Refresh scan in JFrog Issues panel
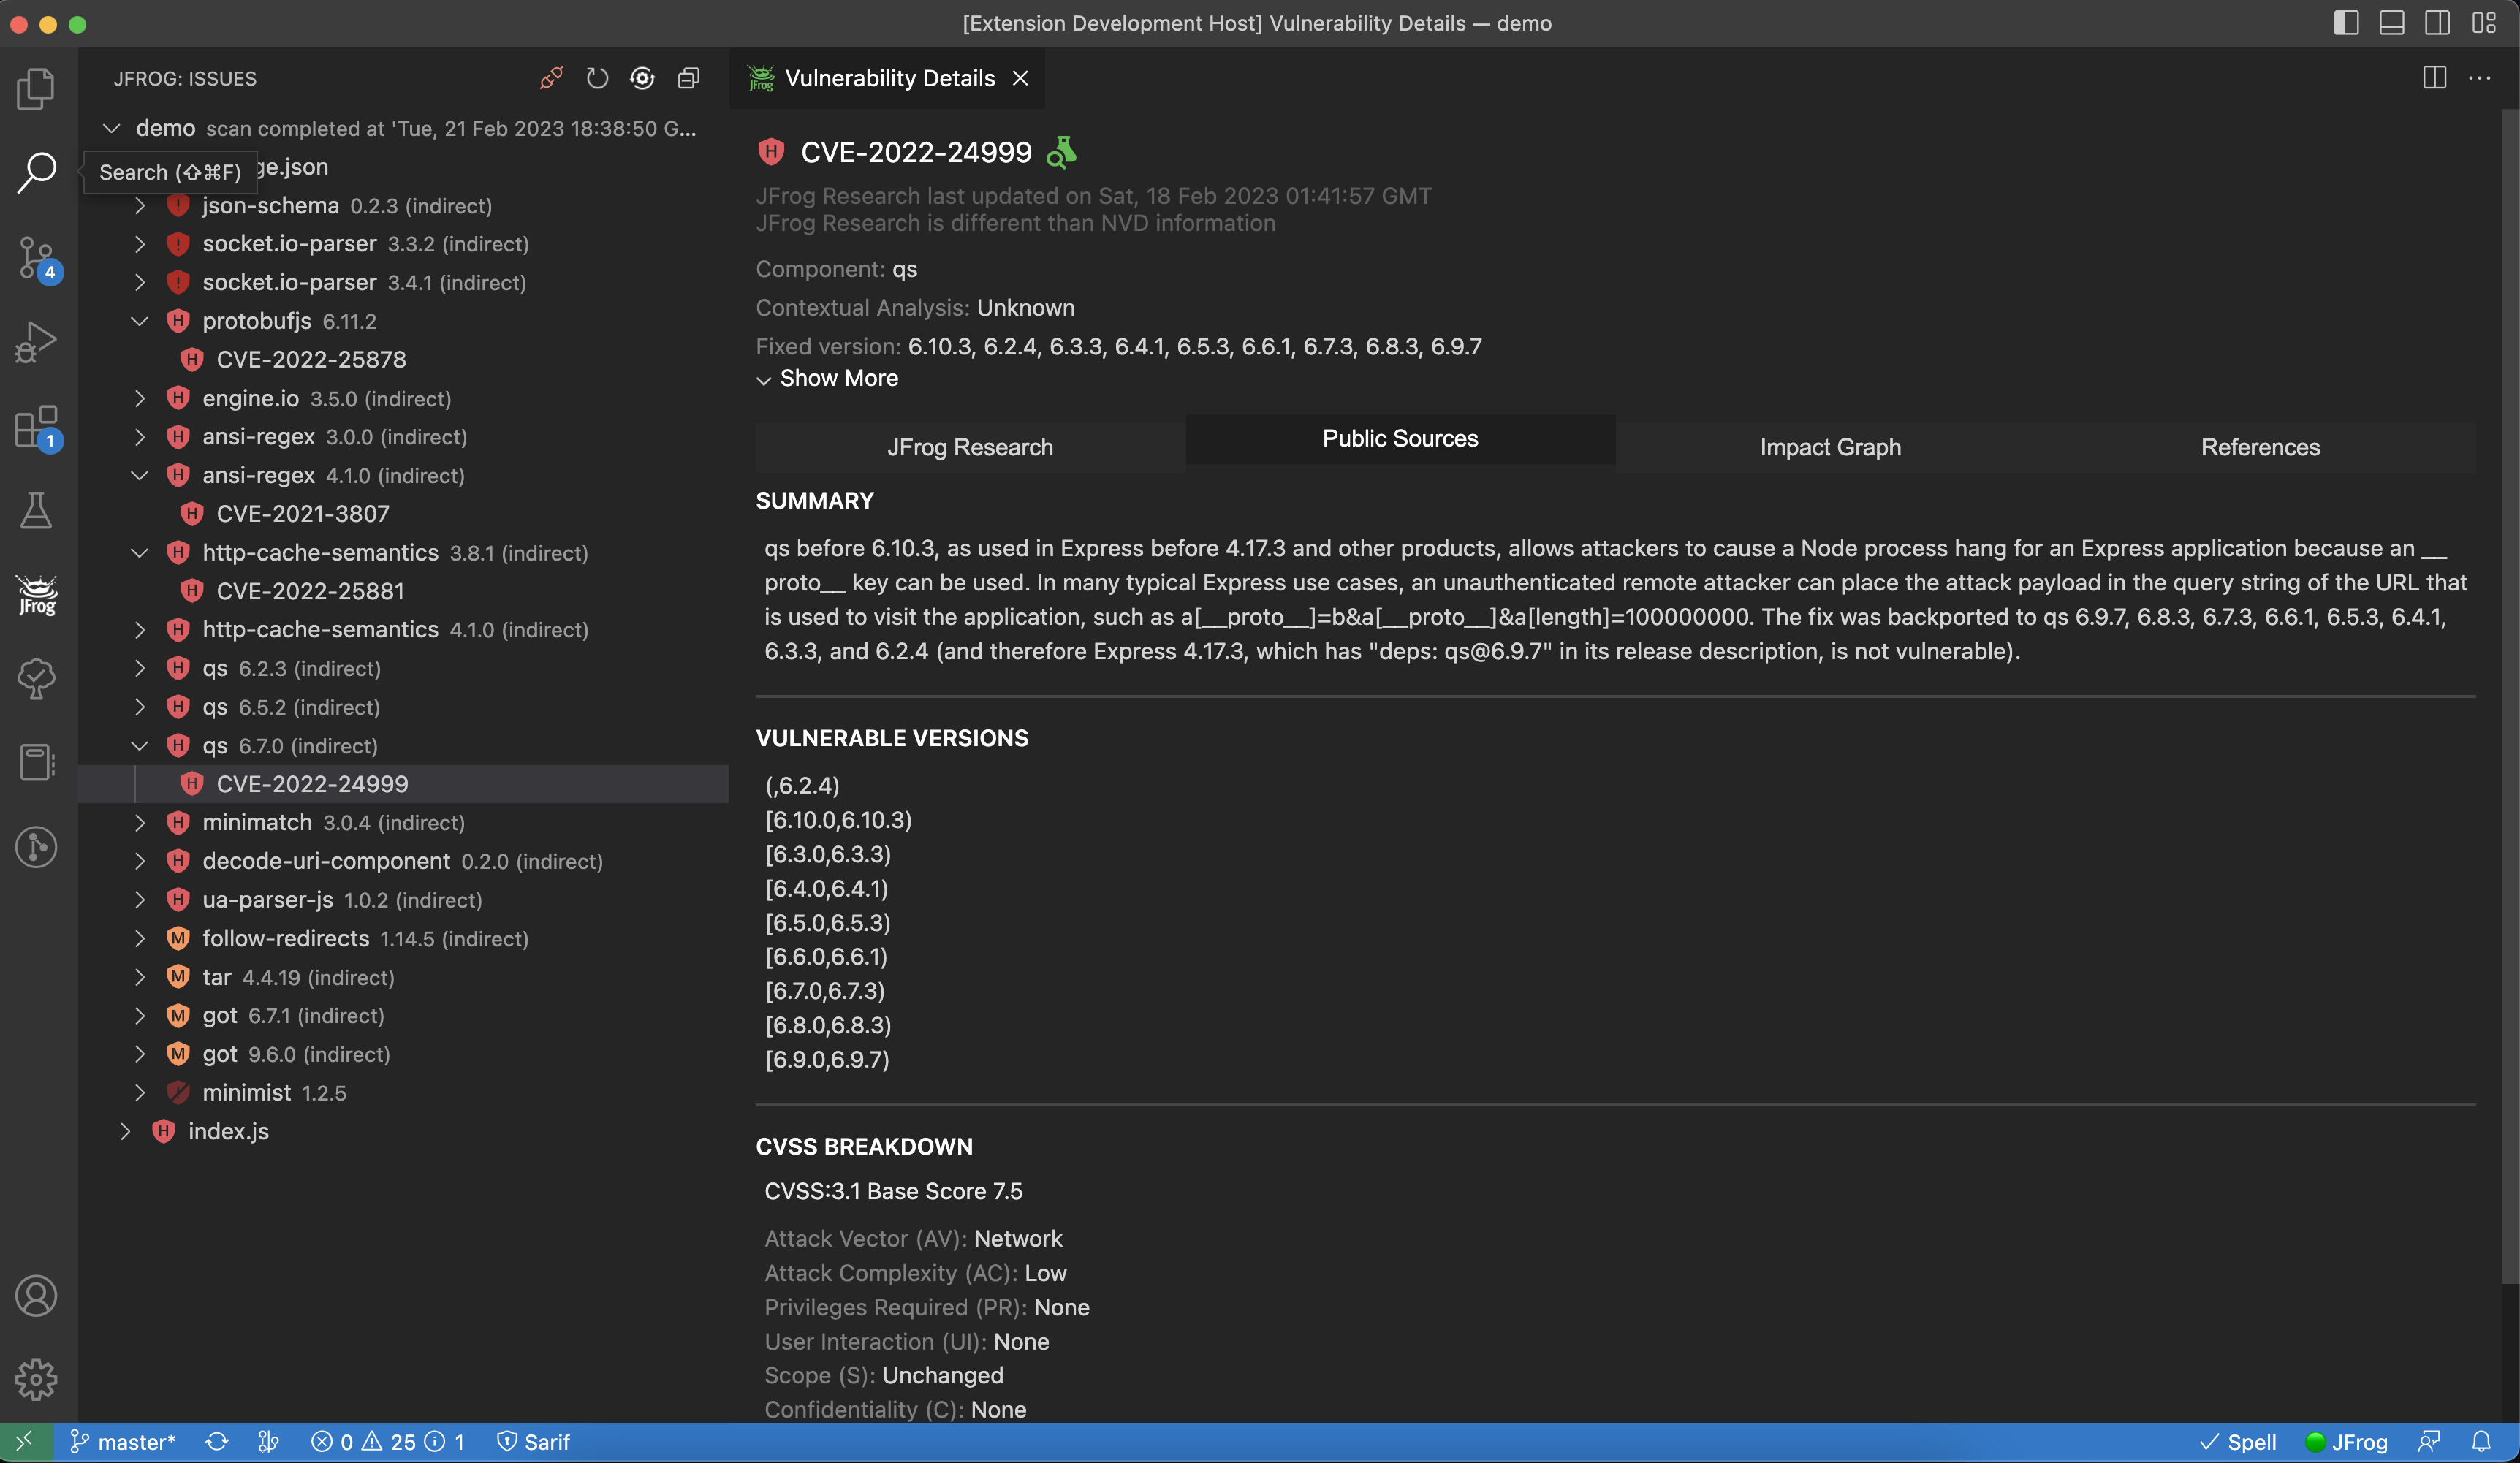The height and width of the screenshot is (1463, 2520). click(x=597, y=78)
